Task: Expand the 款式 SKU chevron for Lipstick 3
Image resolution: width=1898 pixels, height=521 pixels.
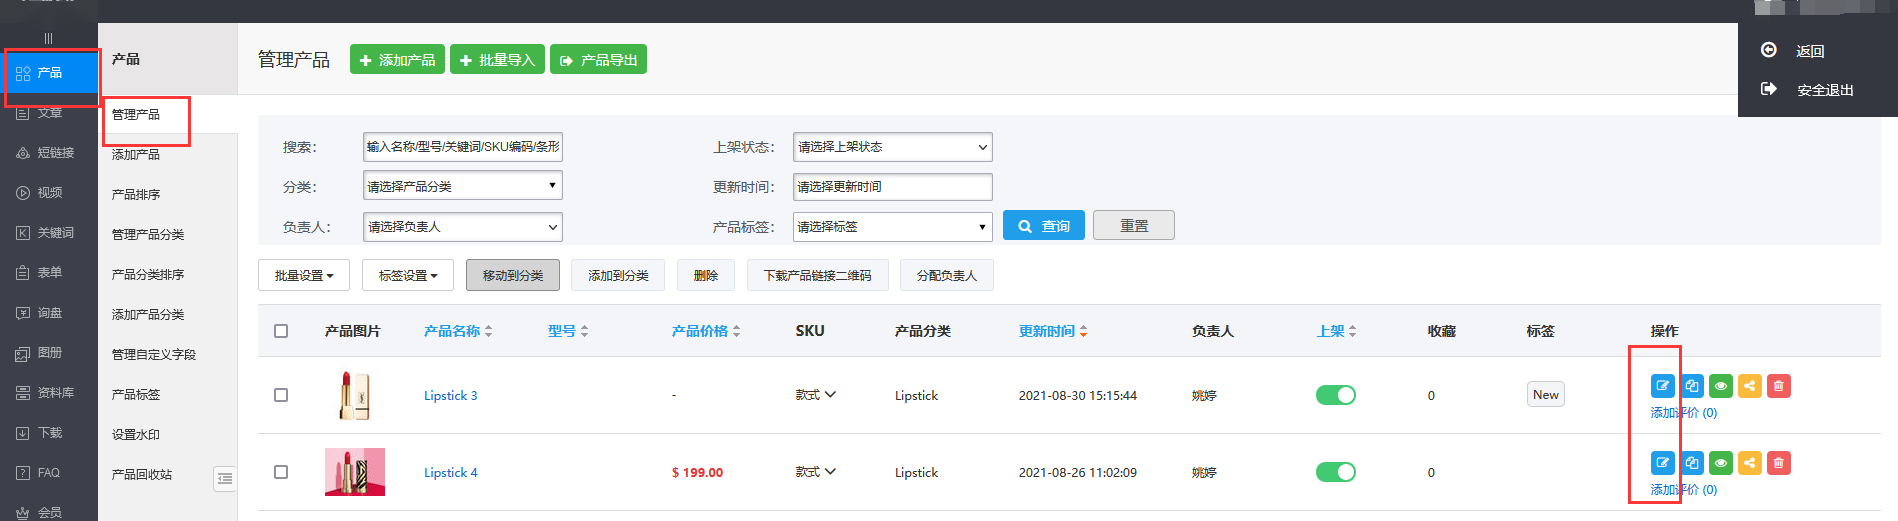Action: (829, 395)
